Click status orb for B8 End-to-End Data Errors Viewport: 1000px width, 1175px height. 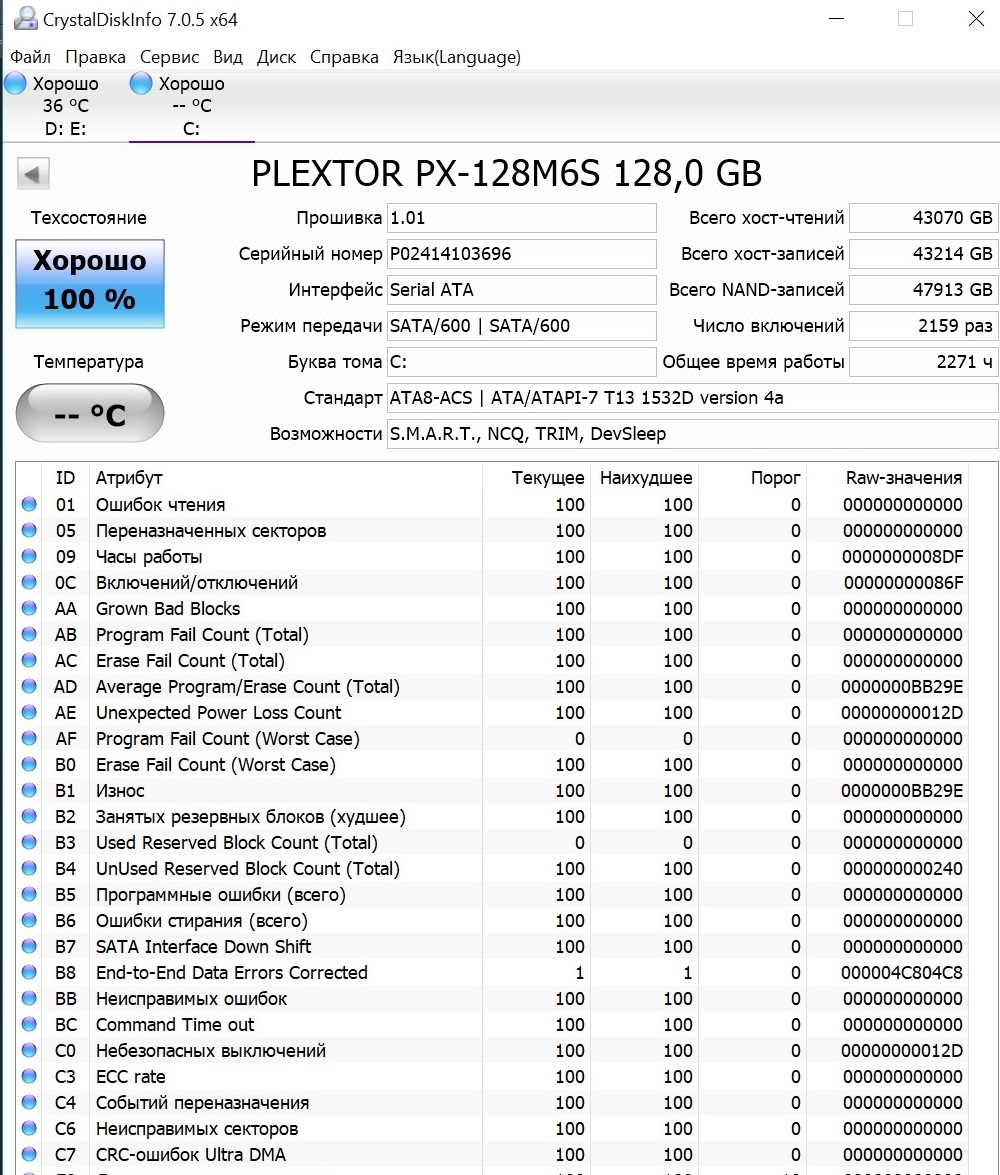[x=29, y=972]
